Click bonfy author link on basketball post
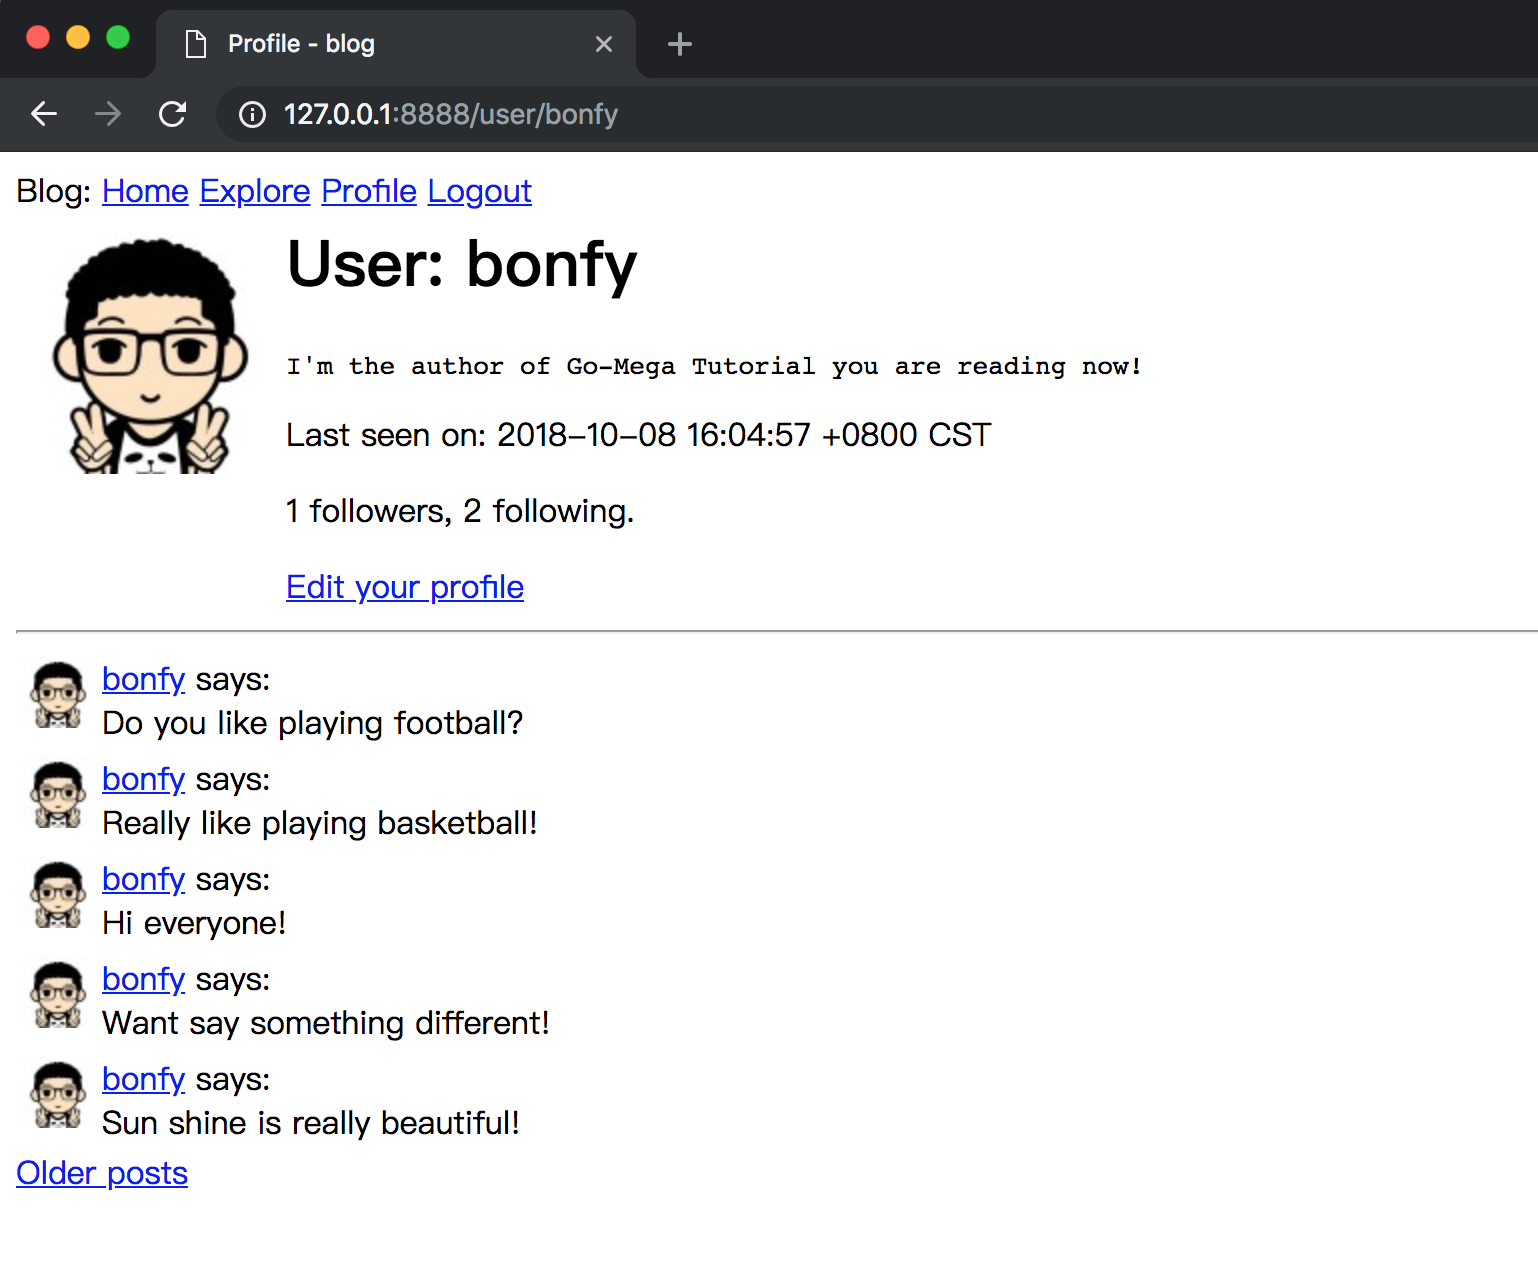This screenshot has height=1264, width=1538. click(x=143, y=779)
